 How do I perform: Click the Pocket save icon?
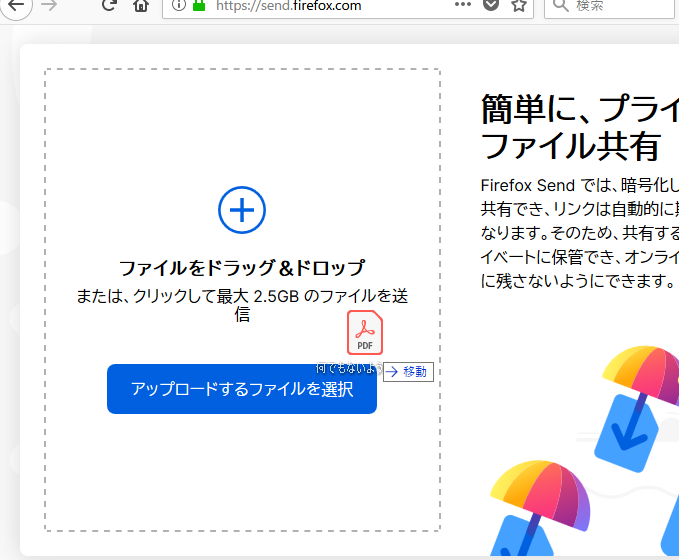click(x=491, y=5)
